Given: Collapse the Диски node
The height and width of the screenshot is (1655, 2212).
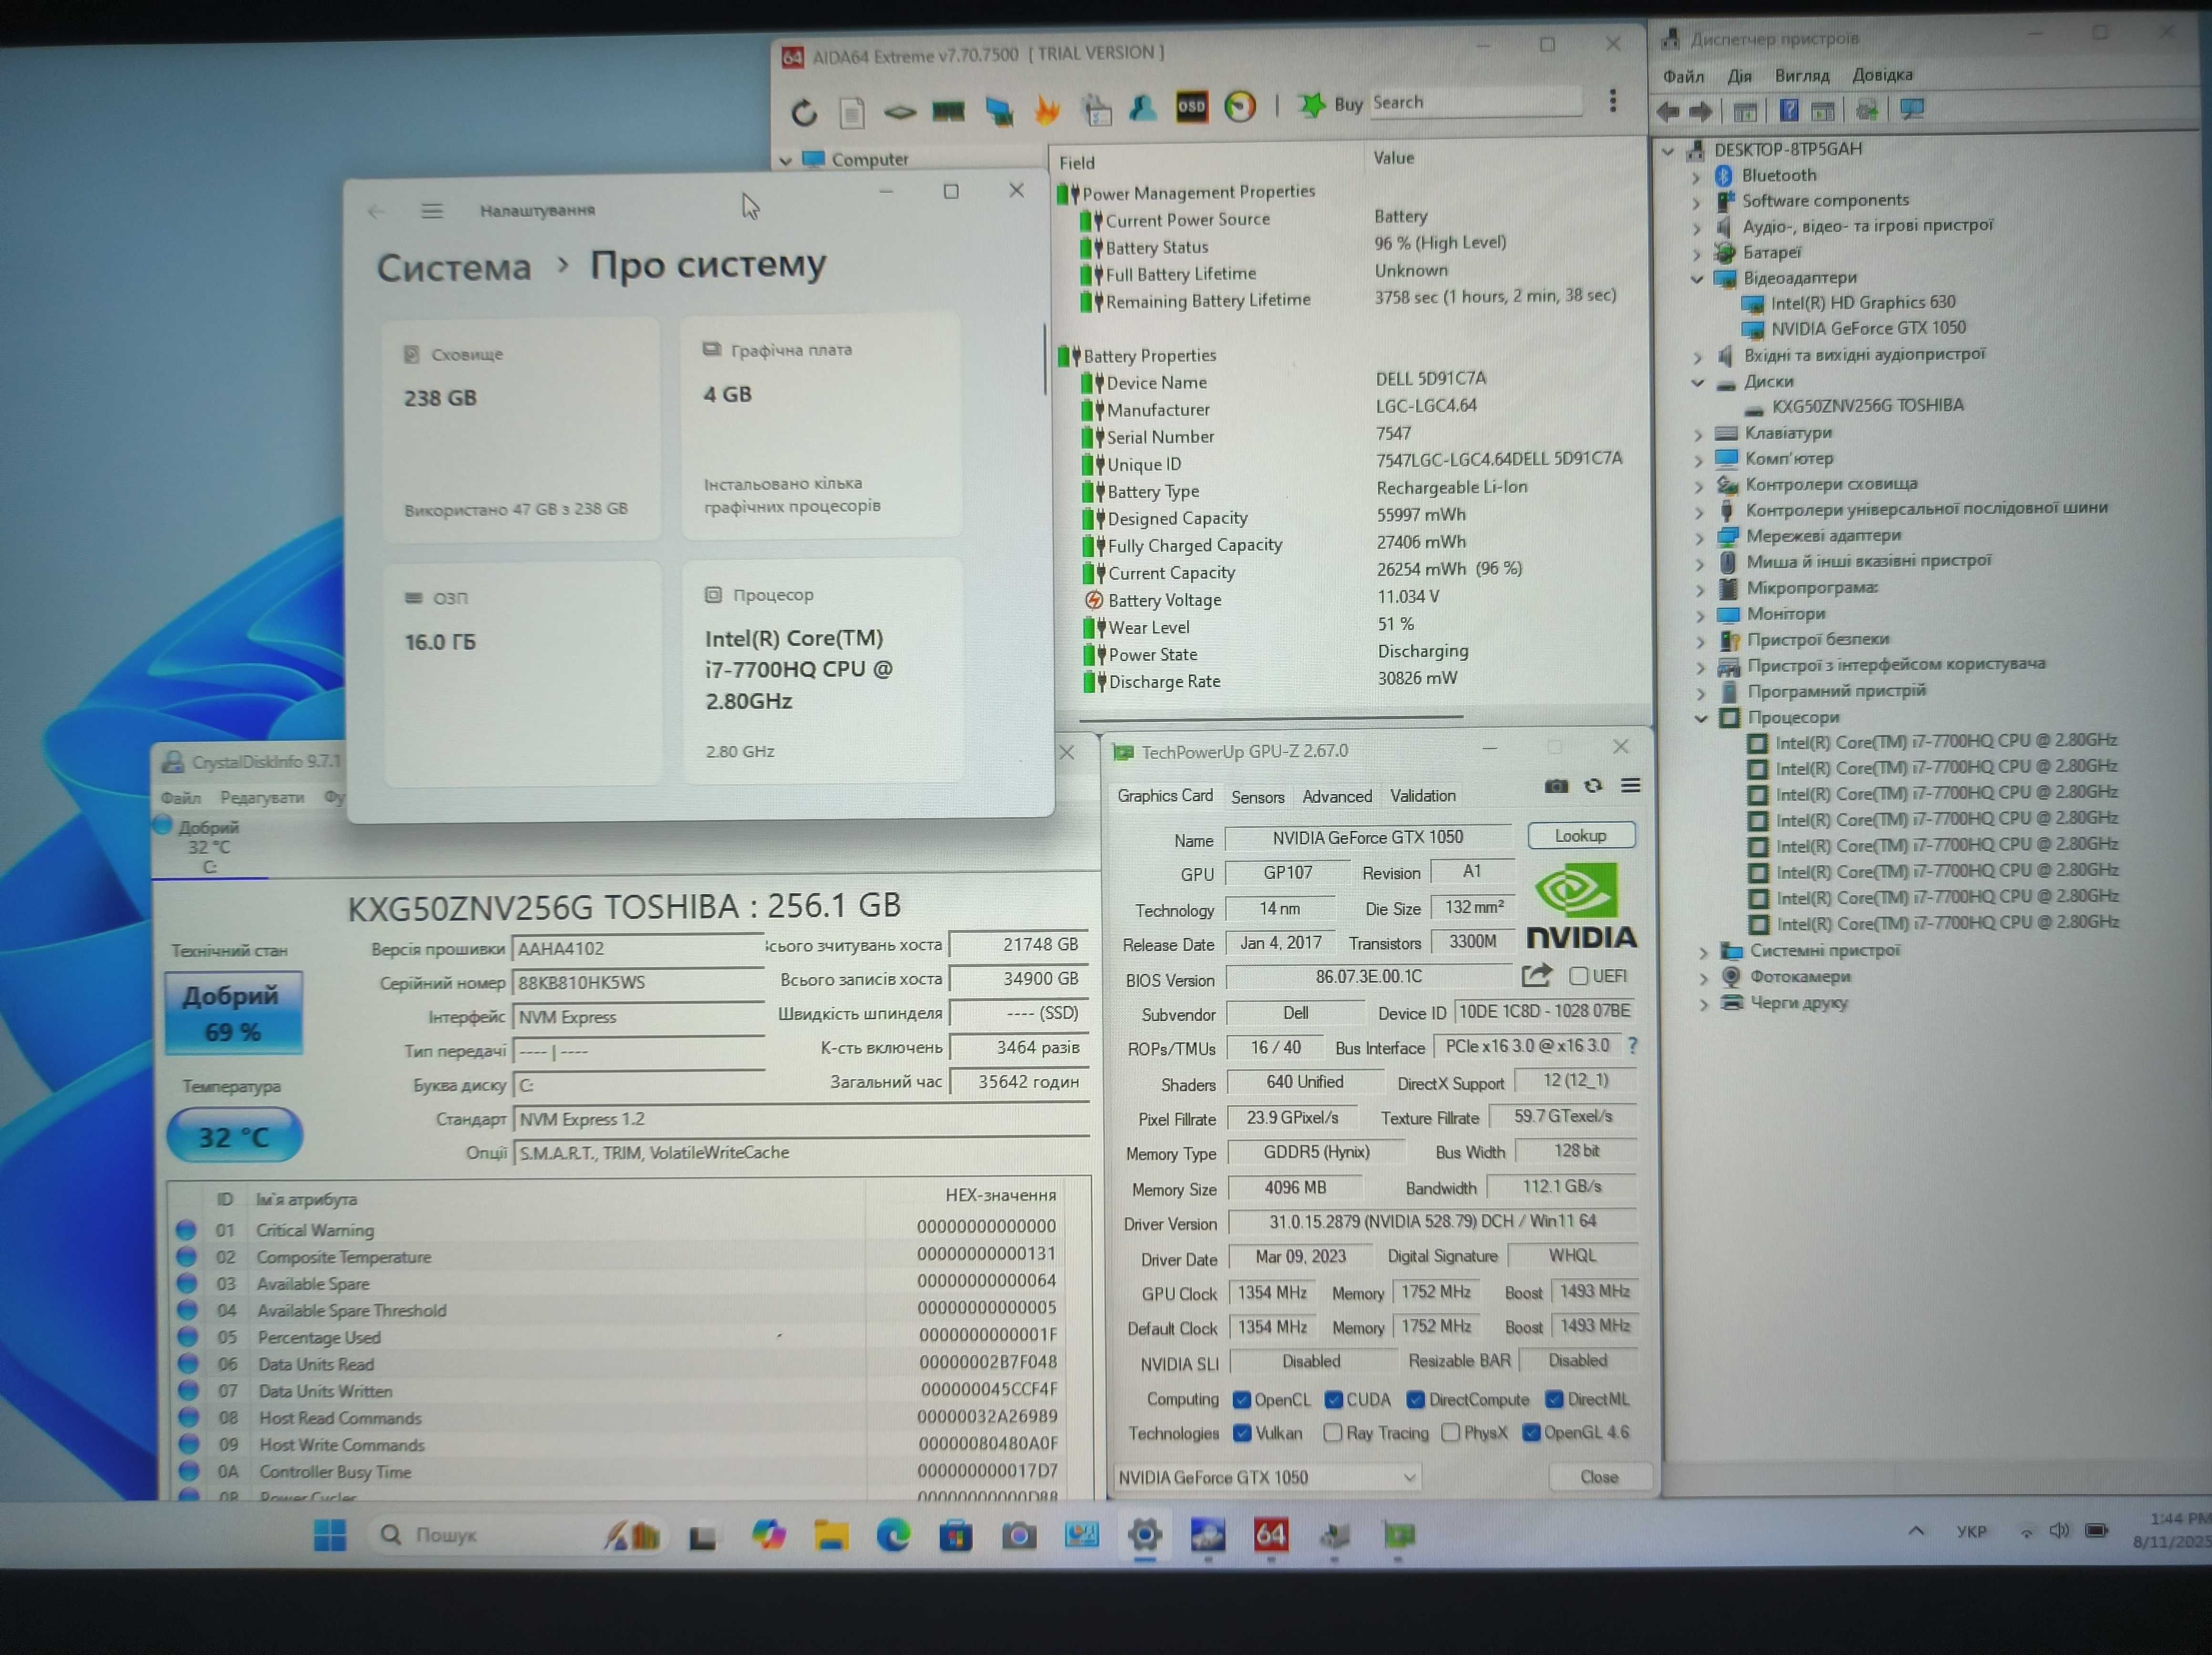Looking at the screenshot, I should click(1698, 382).
